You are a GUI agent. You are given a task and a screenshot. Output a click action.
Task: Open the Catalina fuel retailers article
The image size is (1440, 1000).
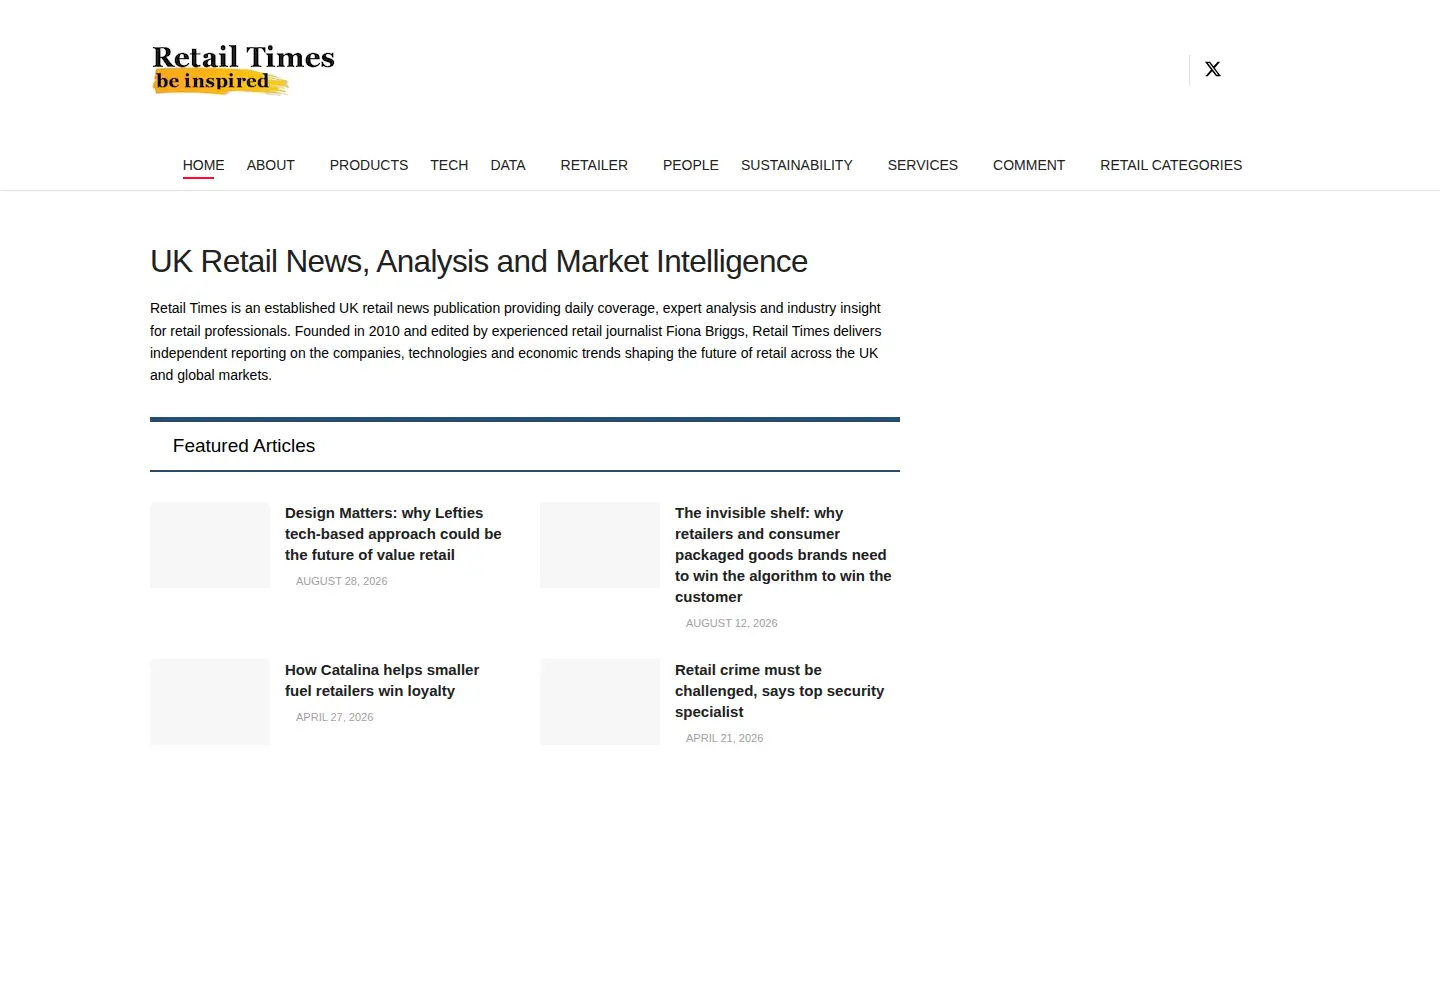382,680
